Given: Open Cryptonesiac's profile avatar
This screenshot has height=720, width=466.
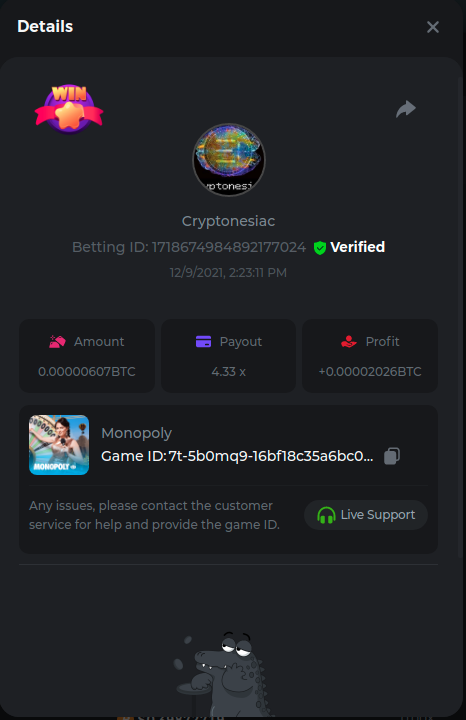Looking at the screenshot, I should tap(229, 160).
